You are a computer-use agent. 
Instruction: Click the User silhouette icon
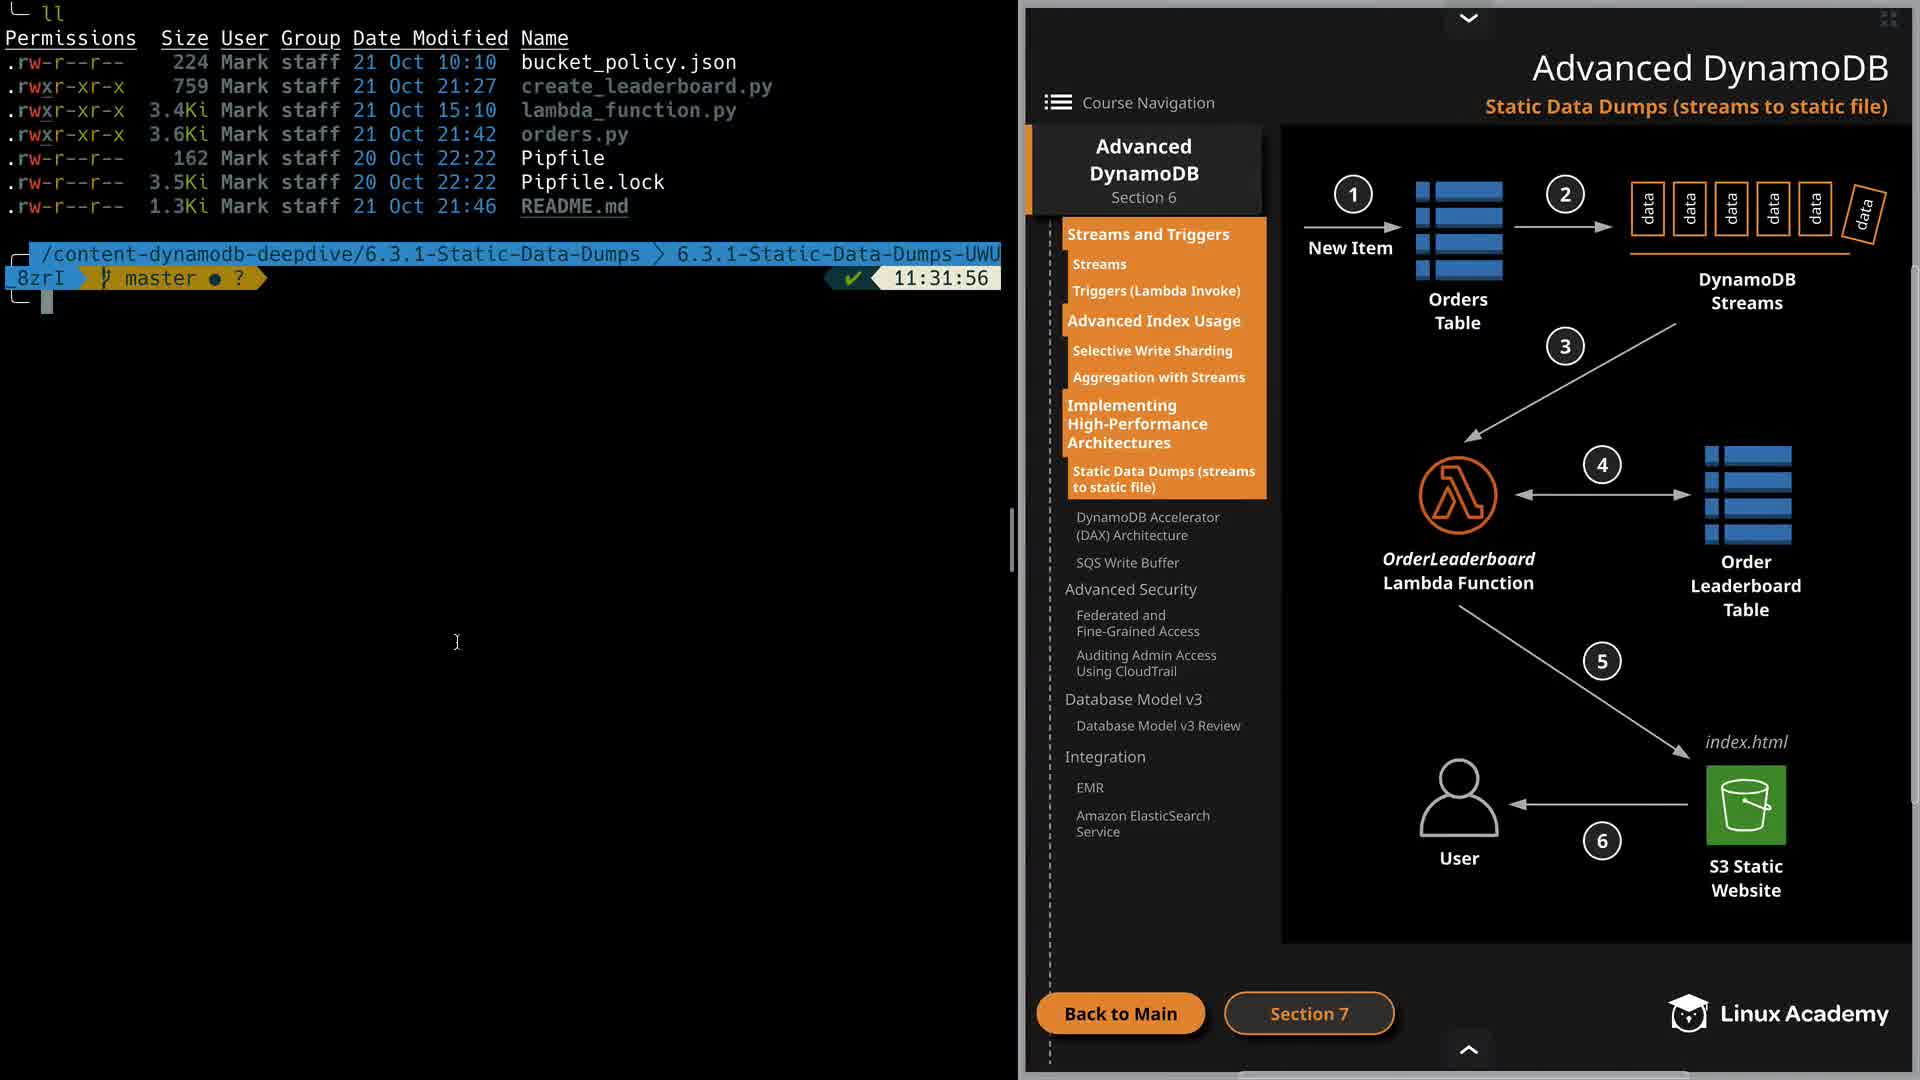pyautogui.click(x=1458, y=798)
